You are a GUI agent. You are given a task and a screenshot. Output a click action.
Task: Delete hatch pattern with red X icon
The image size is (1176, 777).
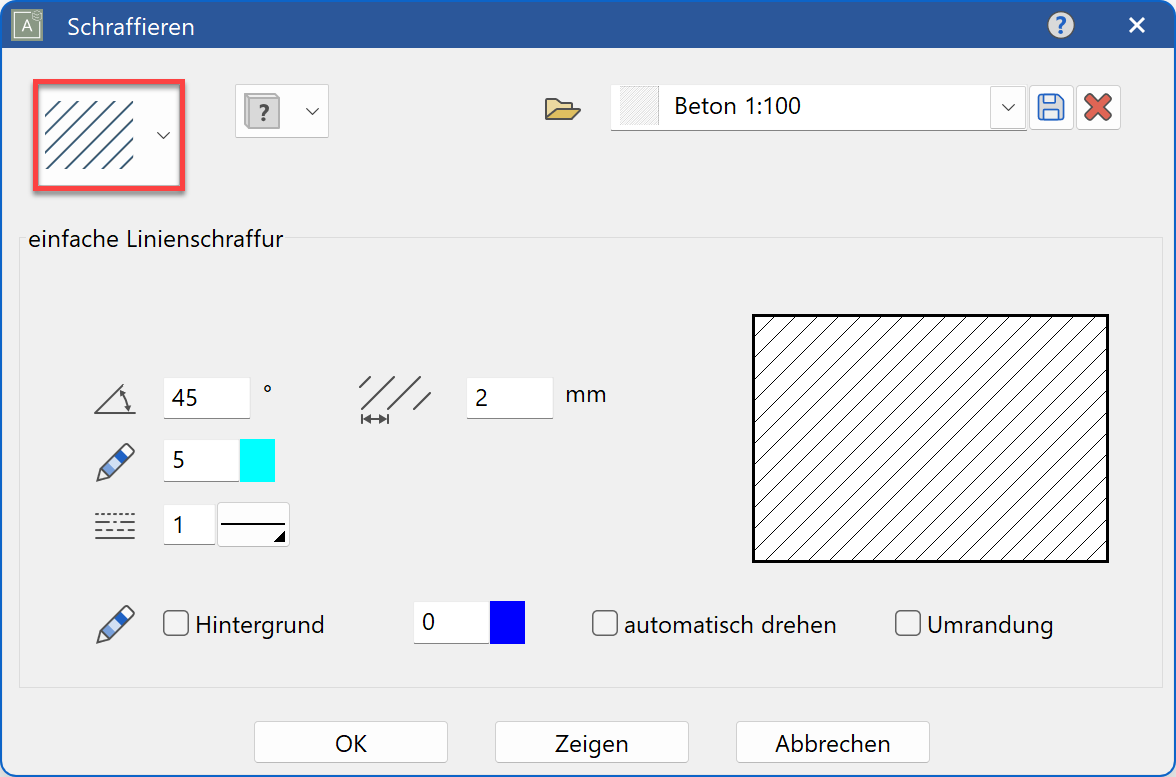tap(1098, 107)
